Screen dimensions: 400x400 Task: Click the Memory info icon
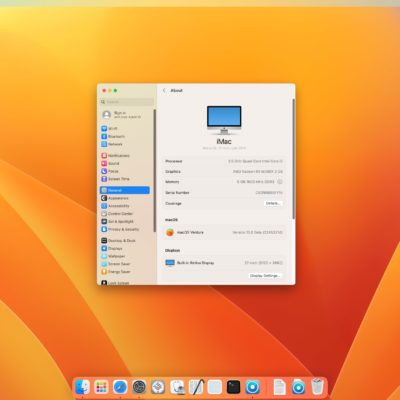point(280,182)
